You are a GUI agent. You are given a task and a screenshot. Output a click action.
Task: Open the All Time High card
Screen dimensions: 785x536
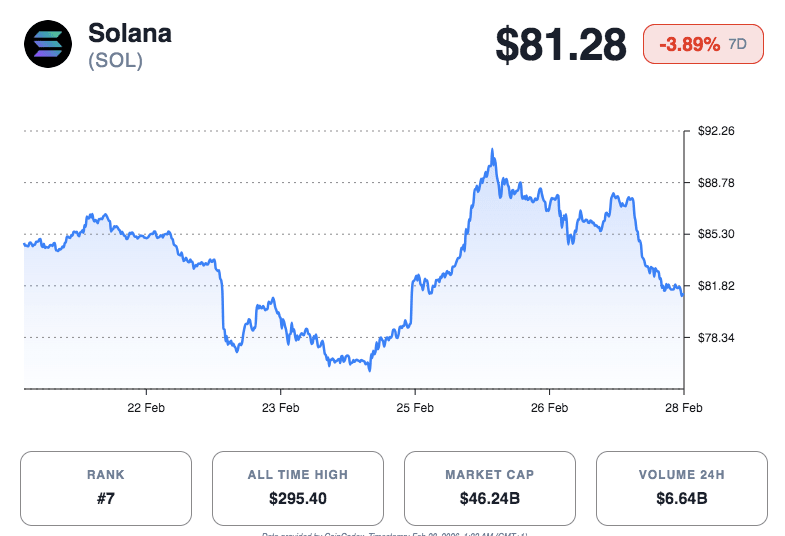pyautogui.click(x=297, y=488)
